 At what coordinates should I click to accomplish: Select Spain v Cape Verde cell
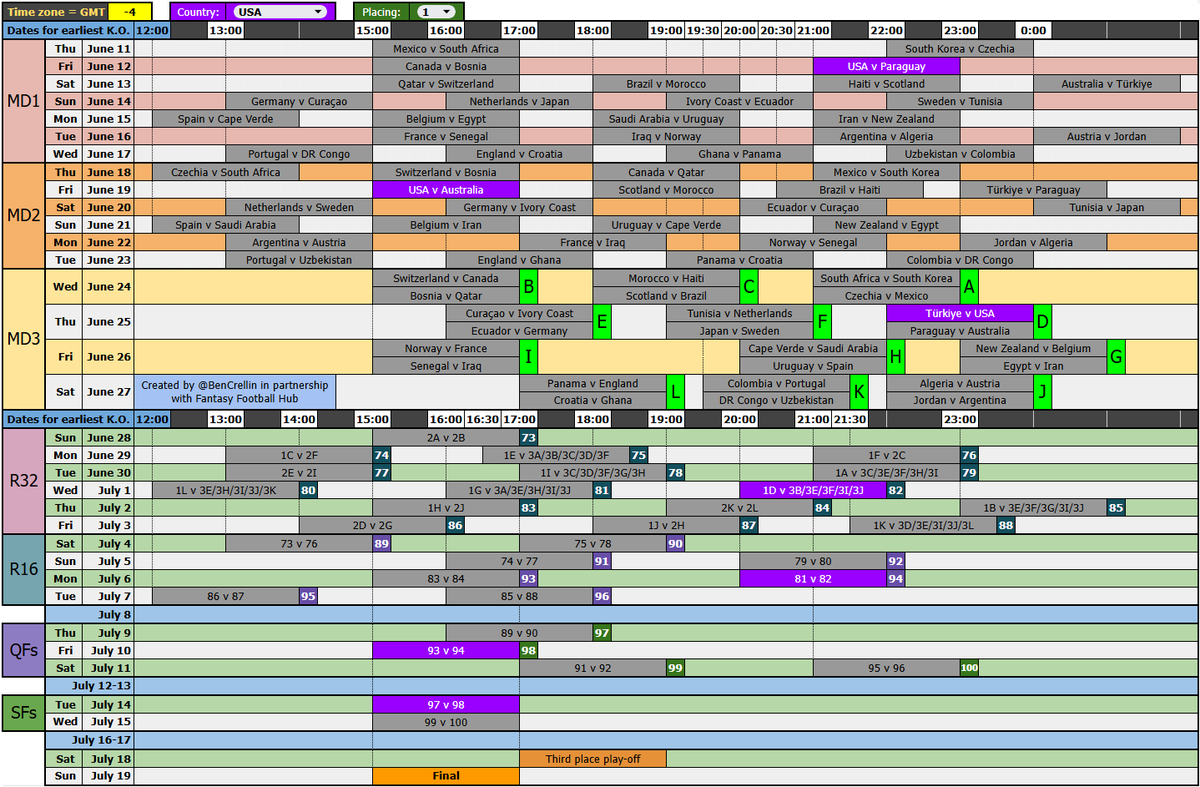225,119
